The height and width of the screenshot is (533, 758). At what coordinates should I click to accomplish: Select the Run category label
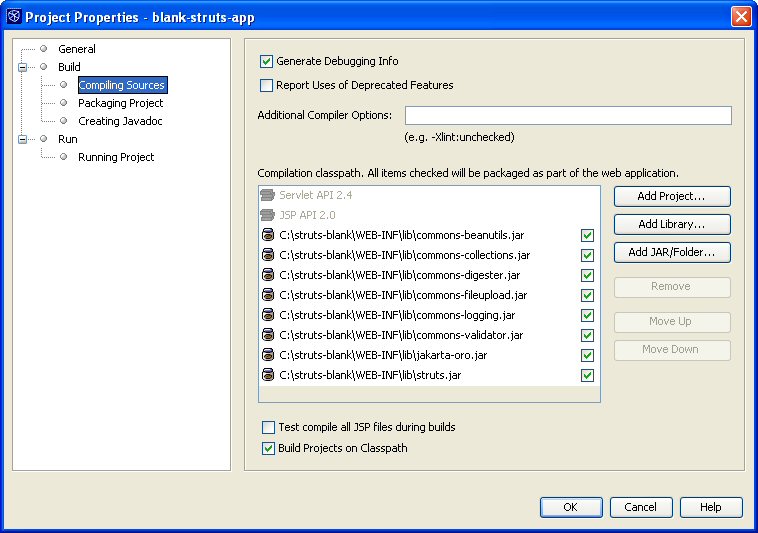coord(68,139)
